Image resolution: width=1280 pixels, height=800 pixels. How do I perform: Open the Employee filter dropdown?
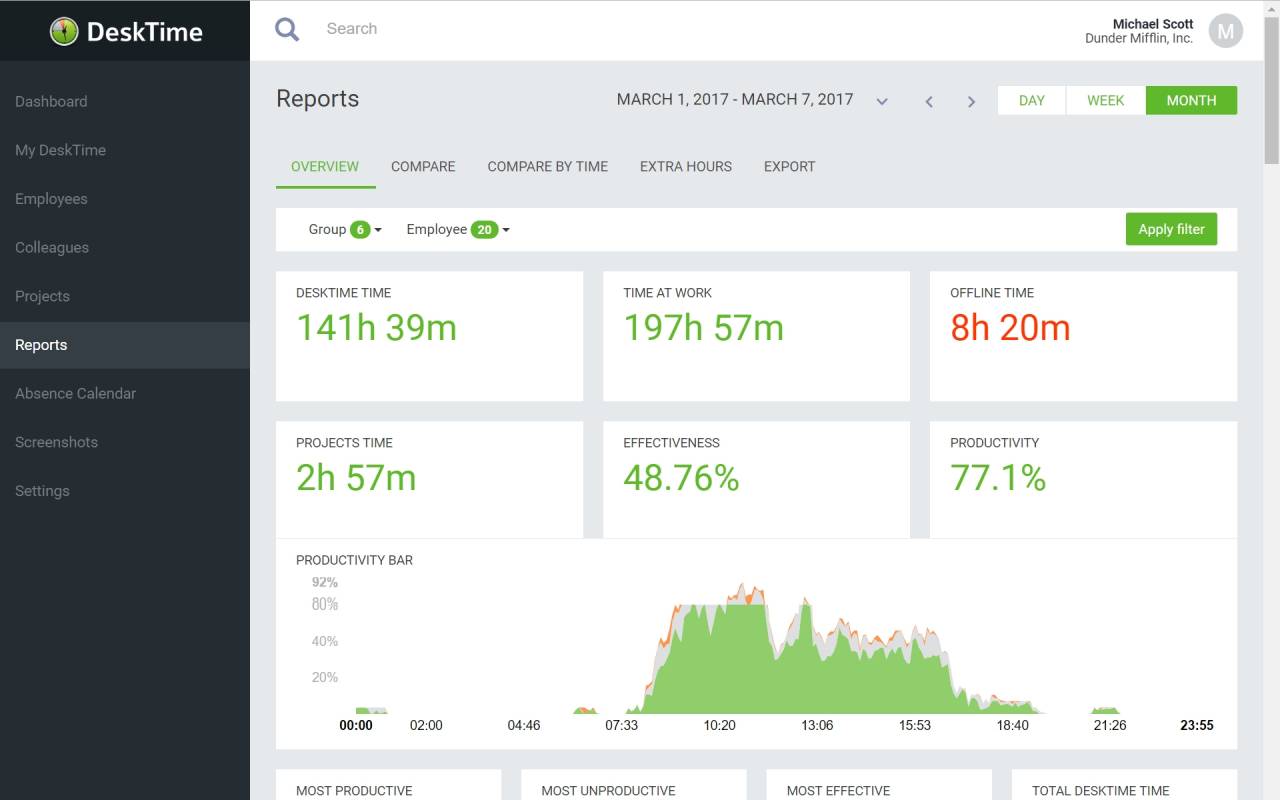pos(458,229)
